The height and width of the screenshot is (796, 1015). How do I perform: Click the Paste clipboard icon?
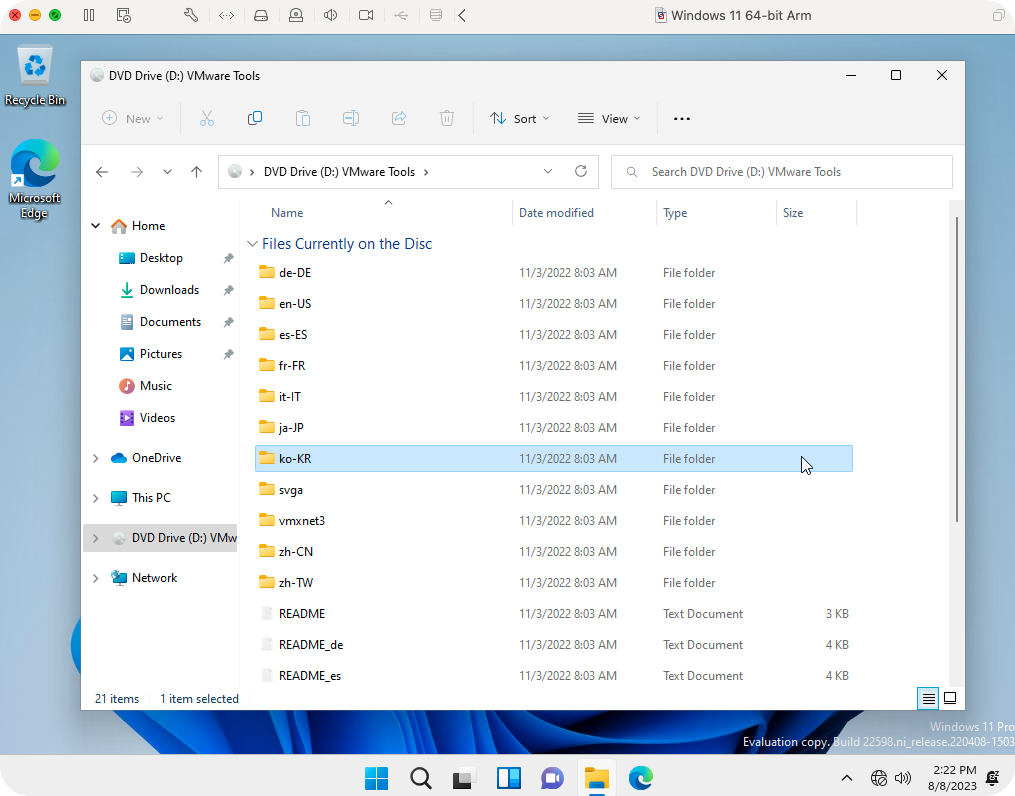click(302, 118)
